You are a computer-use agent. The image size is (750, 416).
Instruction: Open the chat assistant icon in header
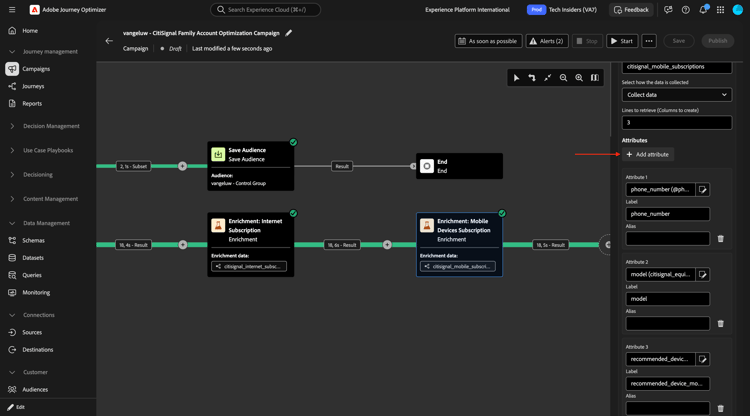[x=668, y=10]
